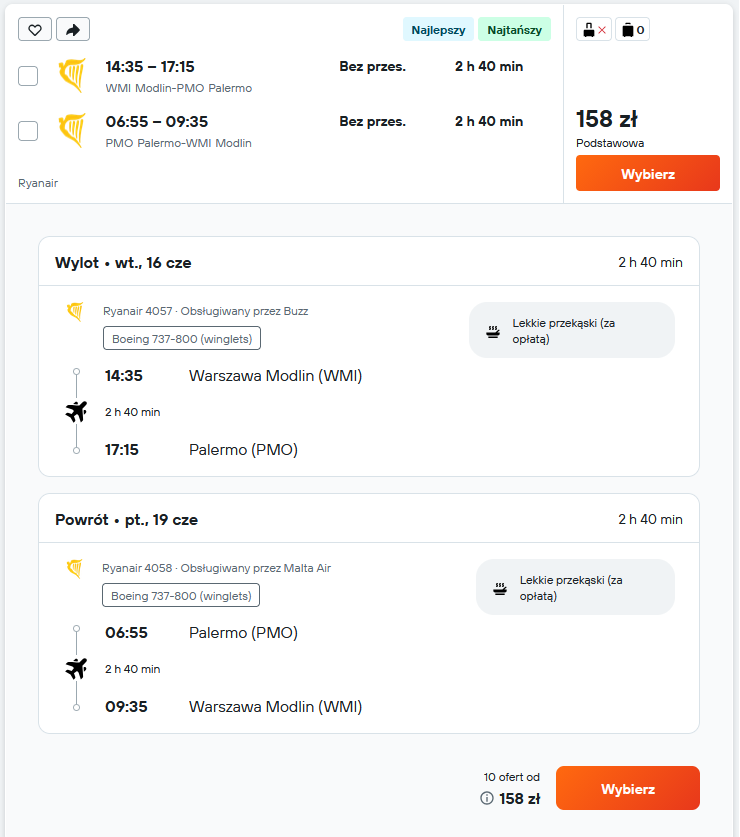This screenshot has width=740, height=837.
Task: Open the WMI Modlin-PMO Palermo route summary
Action: pyautogui.click(x=179, y=88)
